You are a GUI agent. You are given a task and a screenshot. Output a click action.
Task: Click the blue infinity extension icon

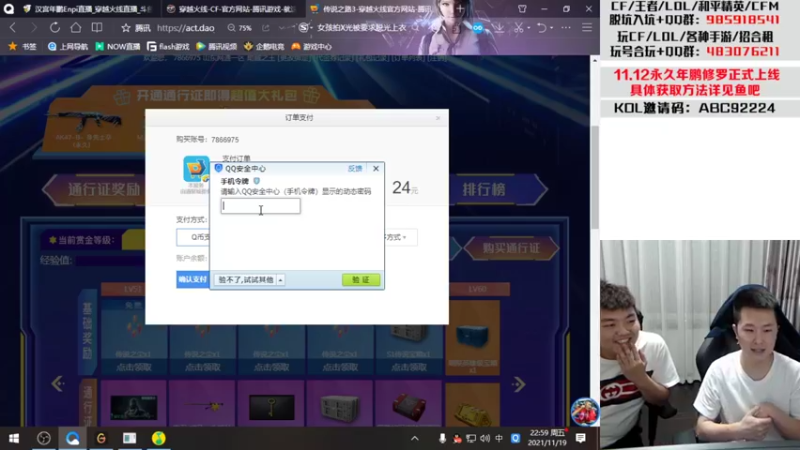coord(478,28)
